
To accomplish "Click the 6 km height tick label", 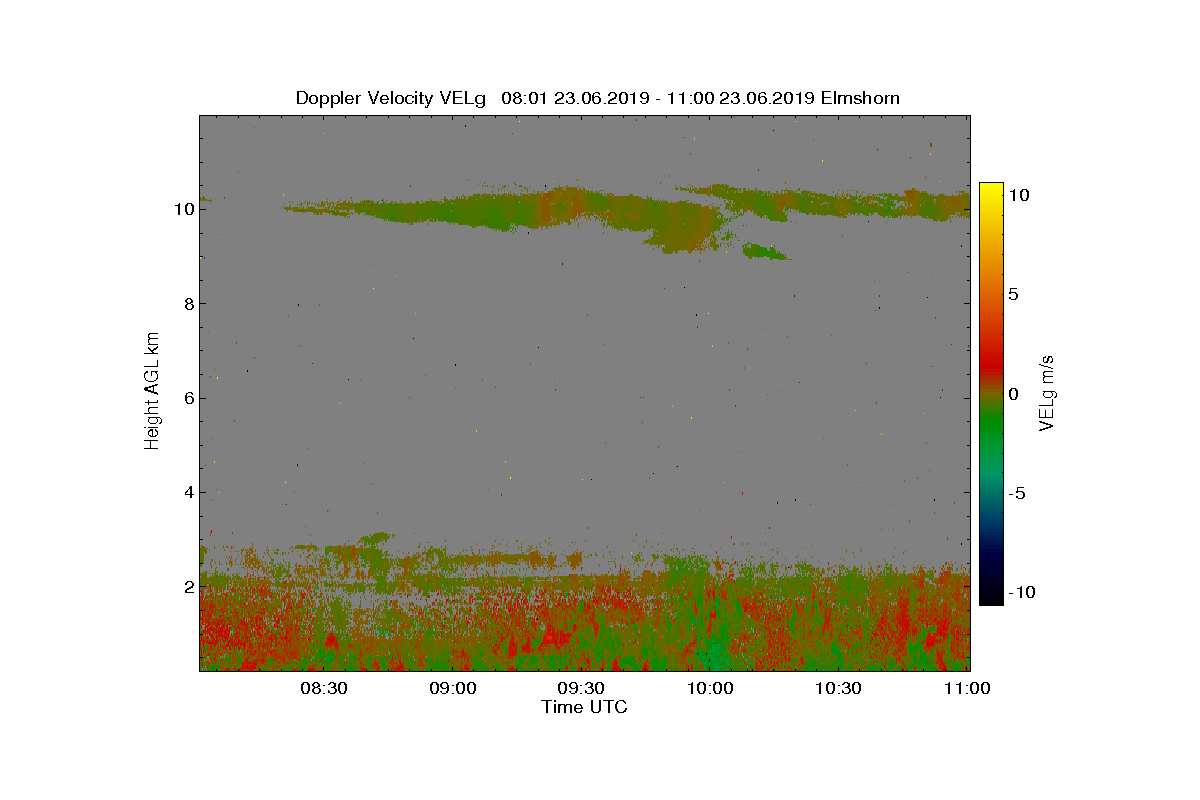I will (x=187, y=398).
